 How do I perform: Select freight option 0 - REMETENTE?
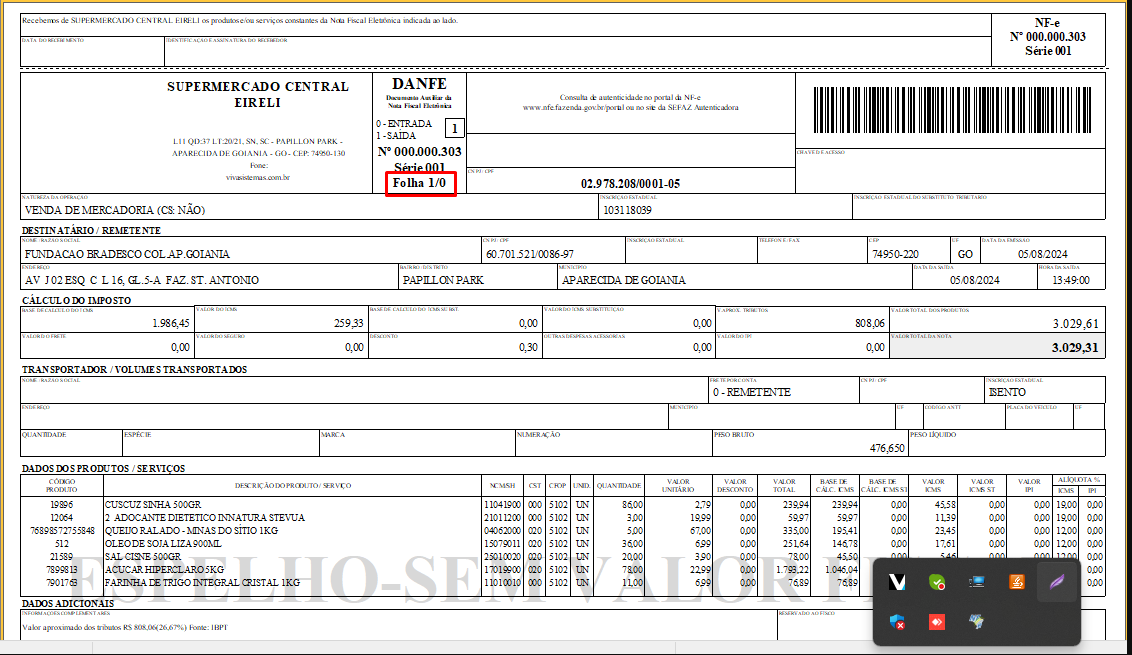[x=752, y=392]
